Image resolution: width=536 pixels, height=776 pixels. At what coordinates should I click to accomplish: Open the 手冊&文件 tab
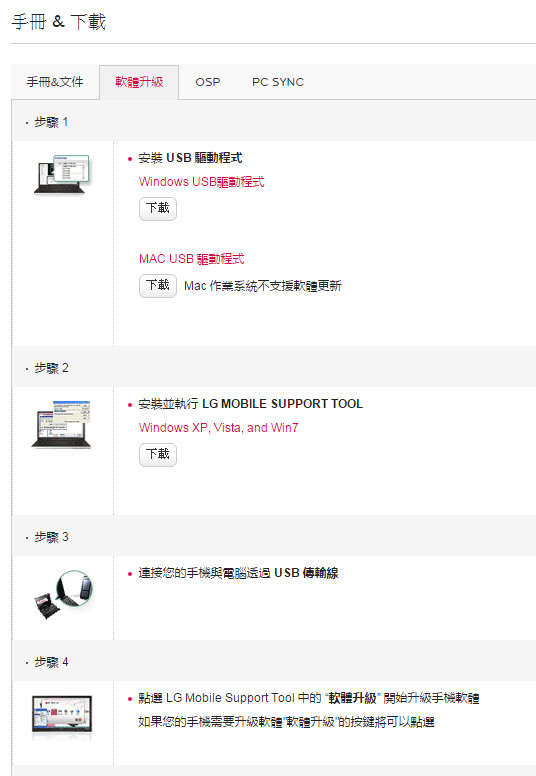click(55, 82)
